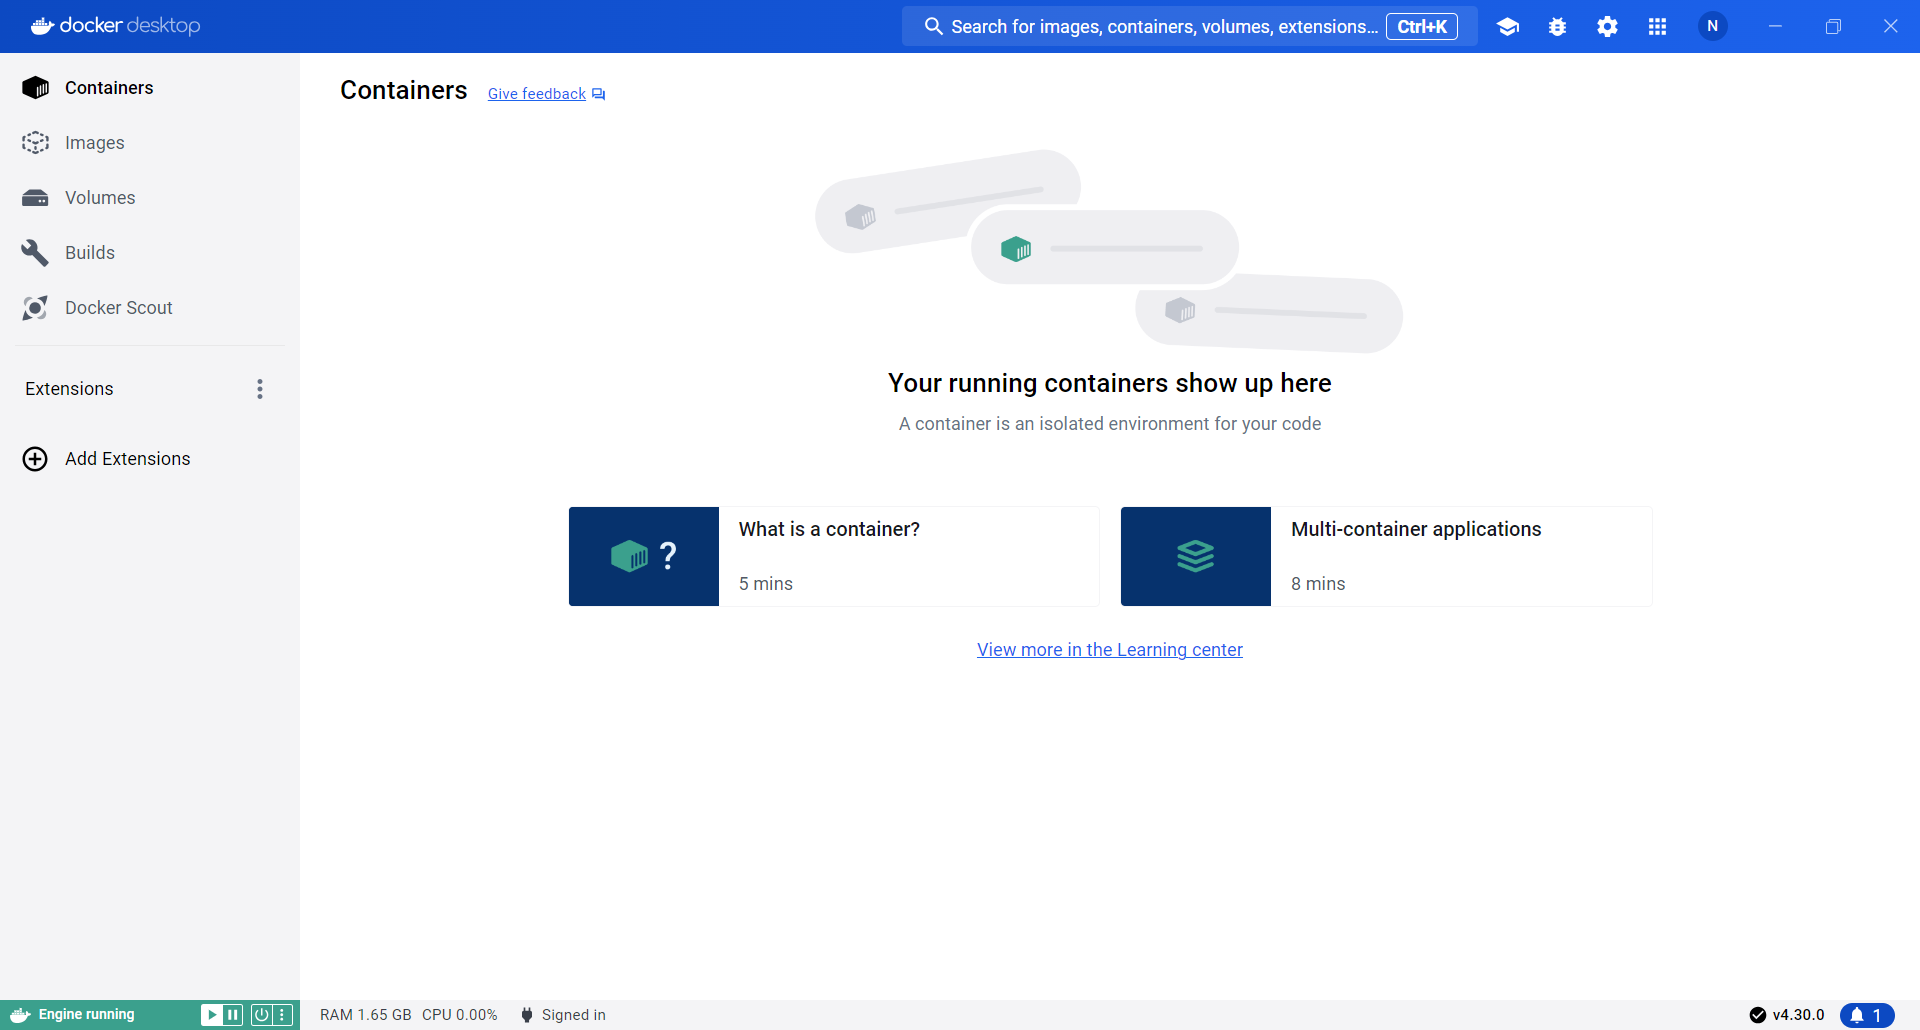
Task: Open the Troubleshoot bug icon
Action: [1557, 27]
